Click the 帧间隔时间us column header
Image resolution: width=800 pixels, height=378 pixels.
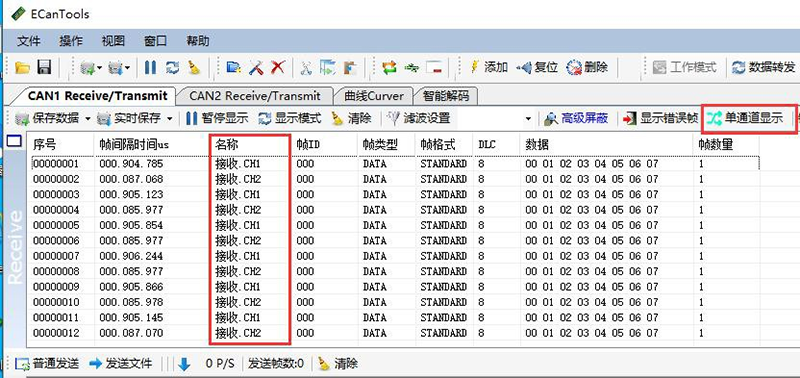(152, 145)
